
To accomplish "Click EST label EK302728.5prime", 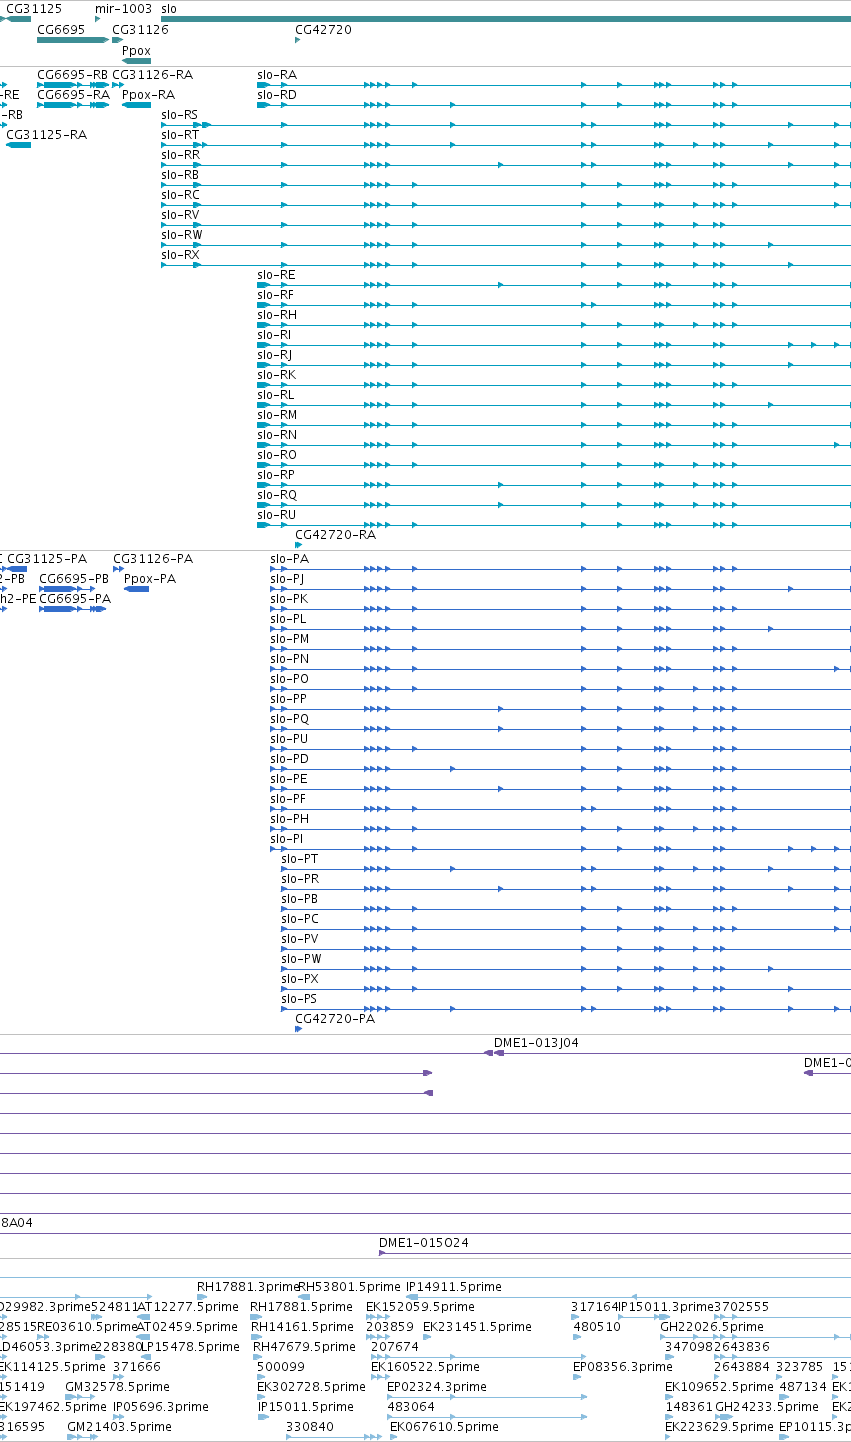I will 311,1387.
